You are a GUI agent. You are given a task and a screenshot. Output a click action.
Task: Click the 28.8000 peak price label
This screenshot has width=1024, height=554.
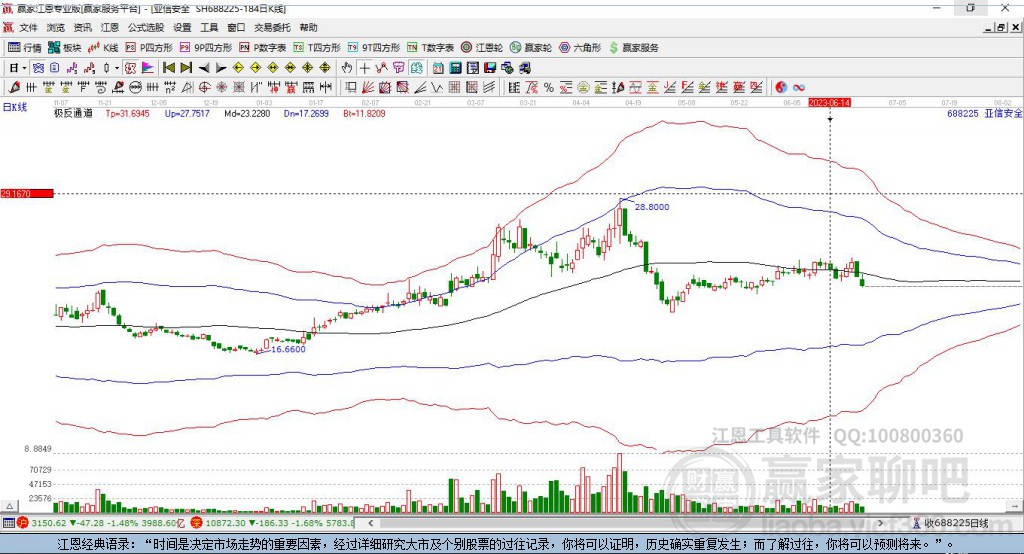click(x=652, y=207)
